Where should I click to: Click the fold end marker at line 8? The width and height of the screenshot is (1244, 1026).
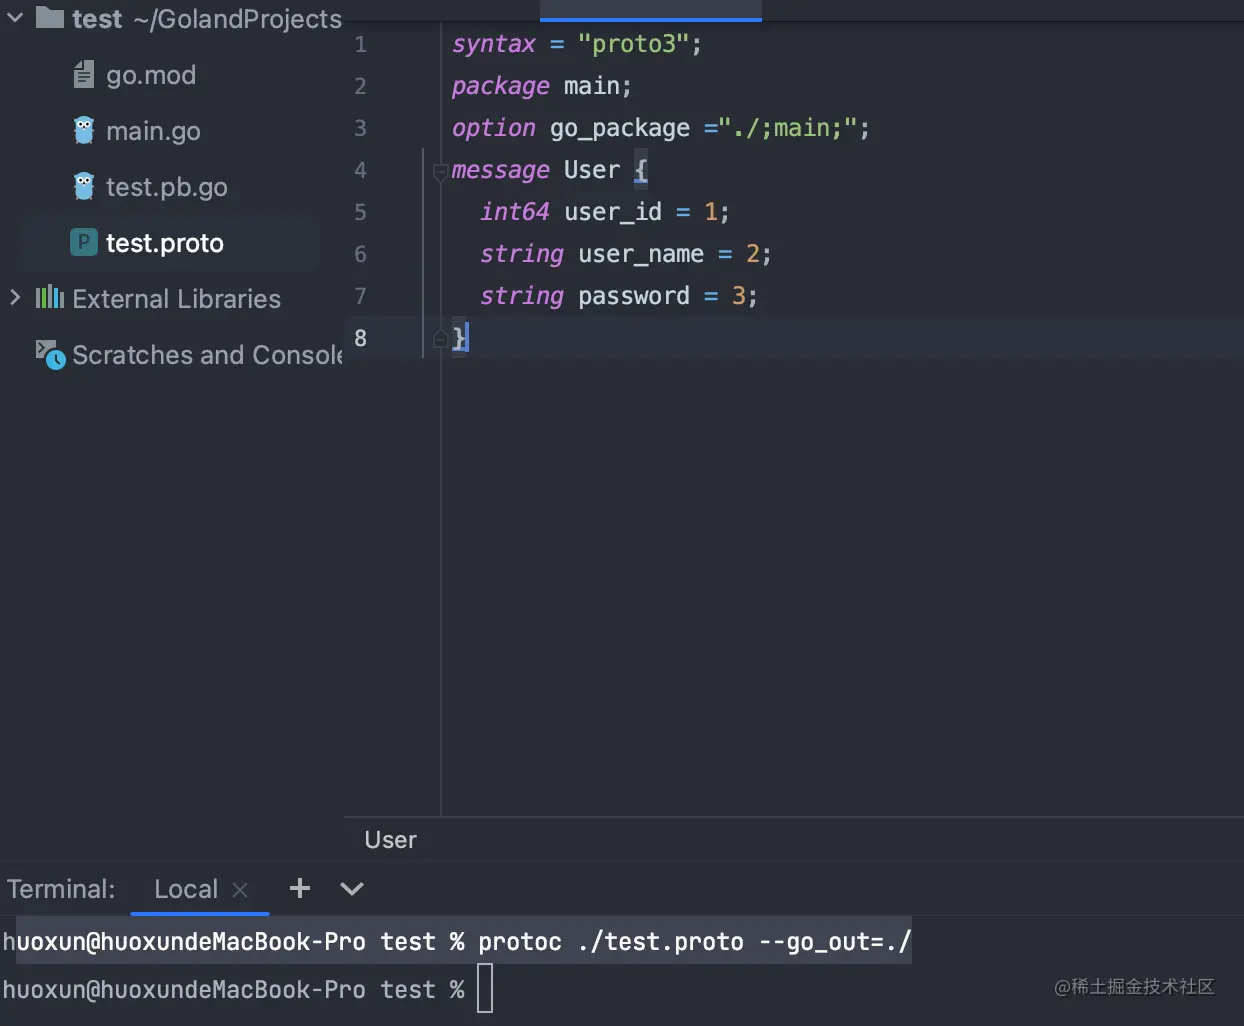440,340
